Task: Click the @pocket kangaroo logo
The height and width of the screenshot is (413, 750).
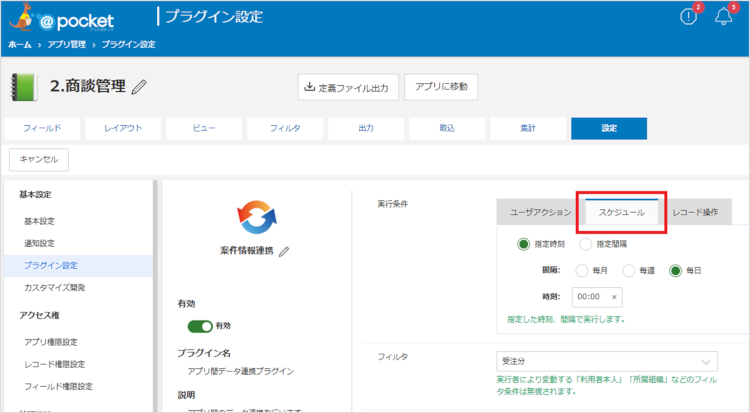Action: pyautogui.click(x=60, y=18)
